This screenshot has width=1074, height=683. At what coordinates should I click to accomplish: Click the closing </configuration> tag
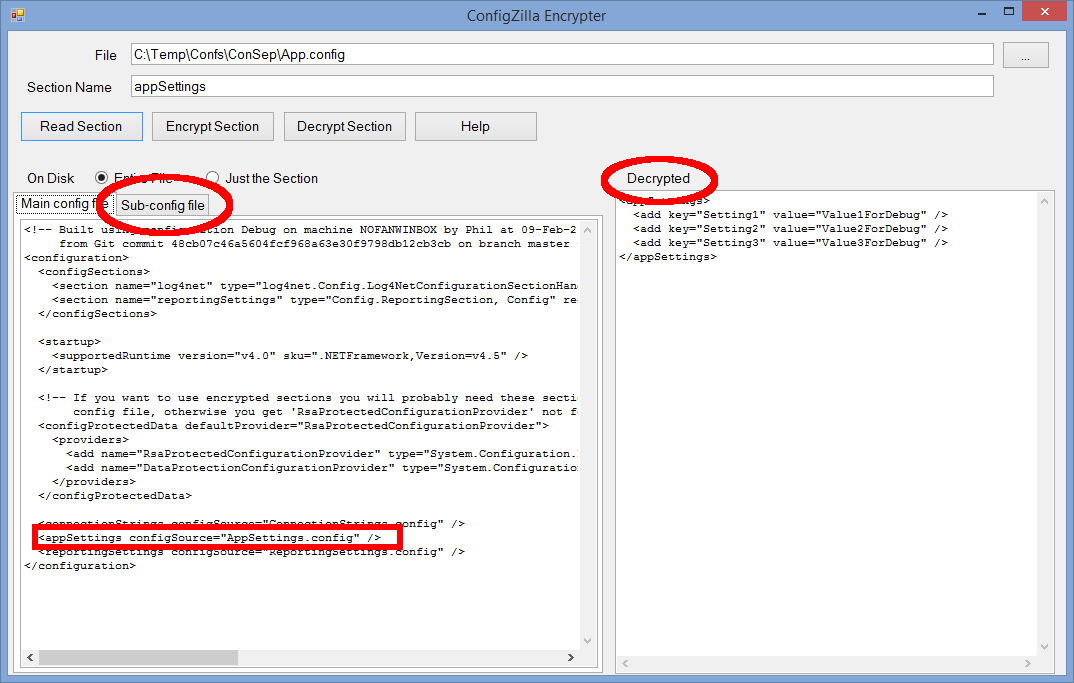[80, 566]
